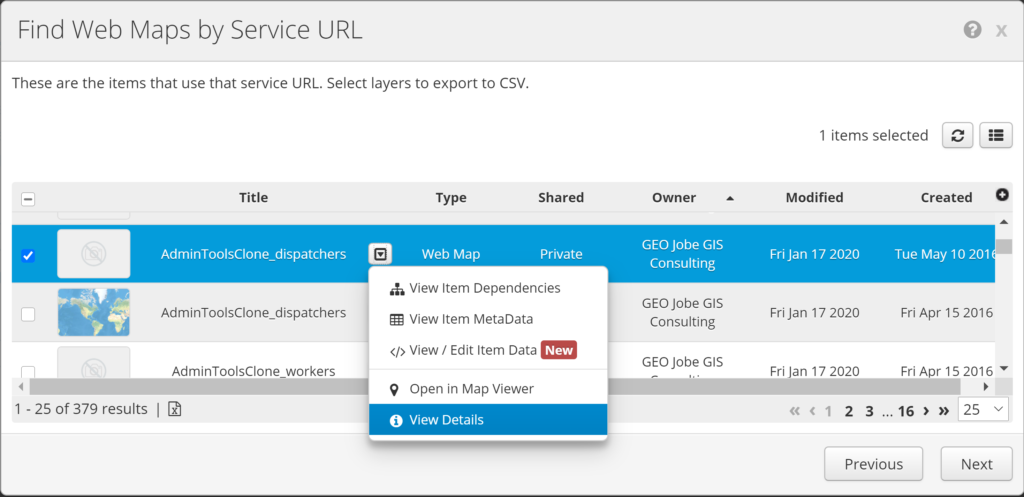This screenshot has height=497, width=1024.
Task: Click the Owner column sort arrow
Action: 730,198
